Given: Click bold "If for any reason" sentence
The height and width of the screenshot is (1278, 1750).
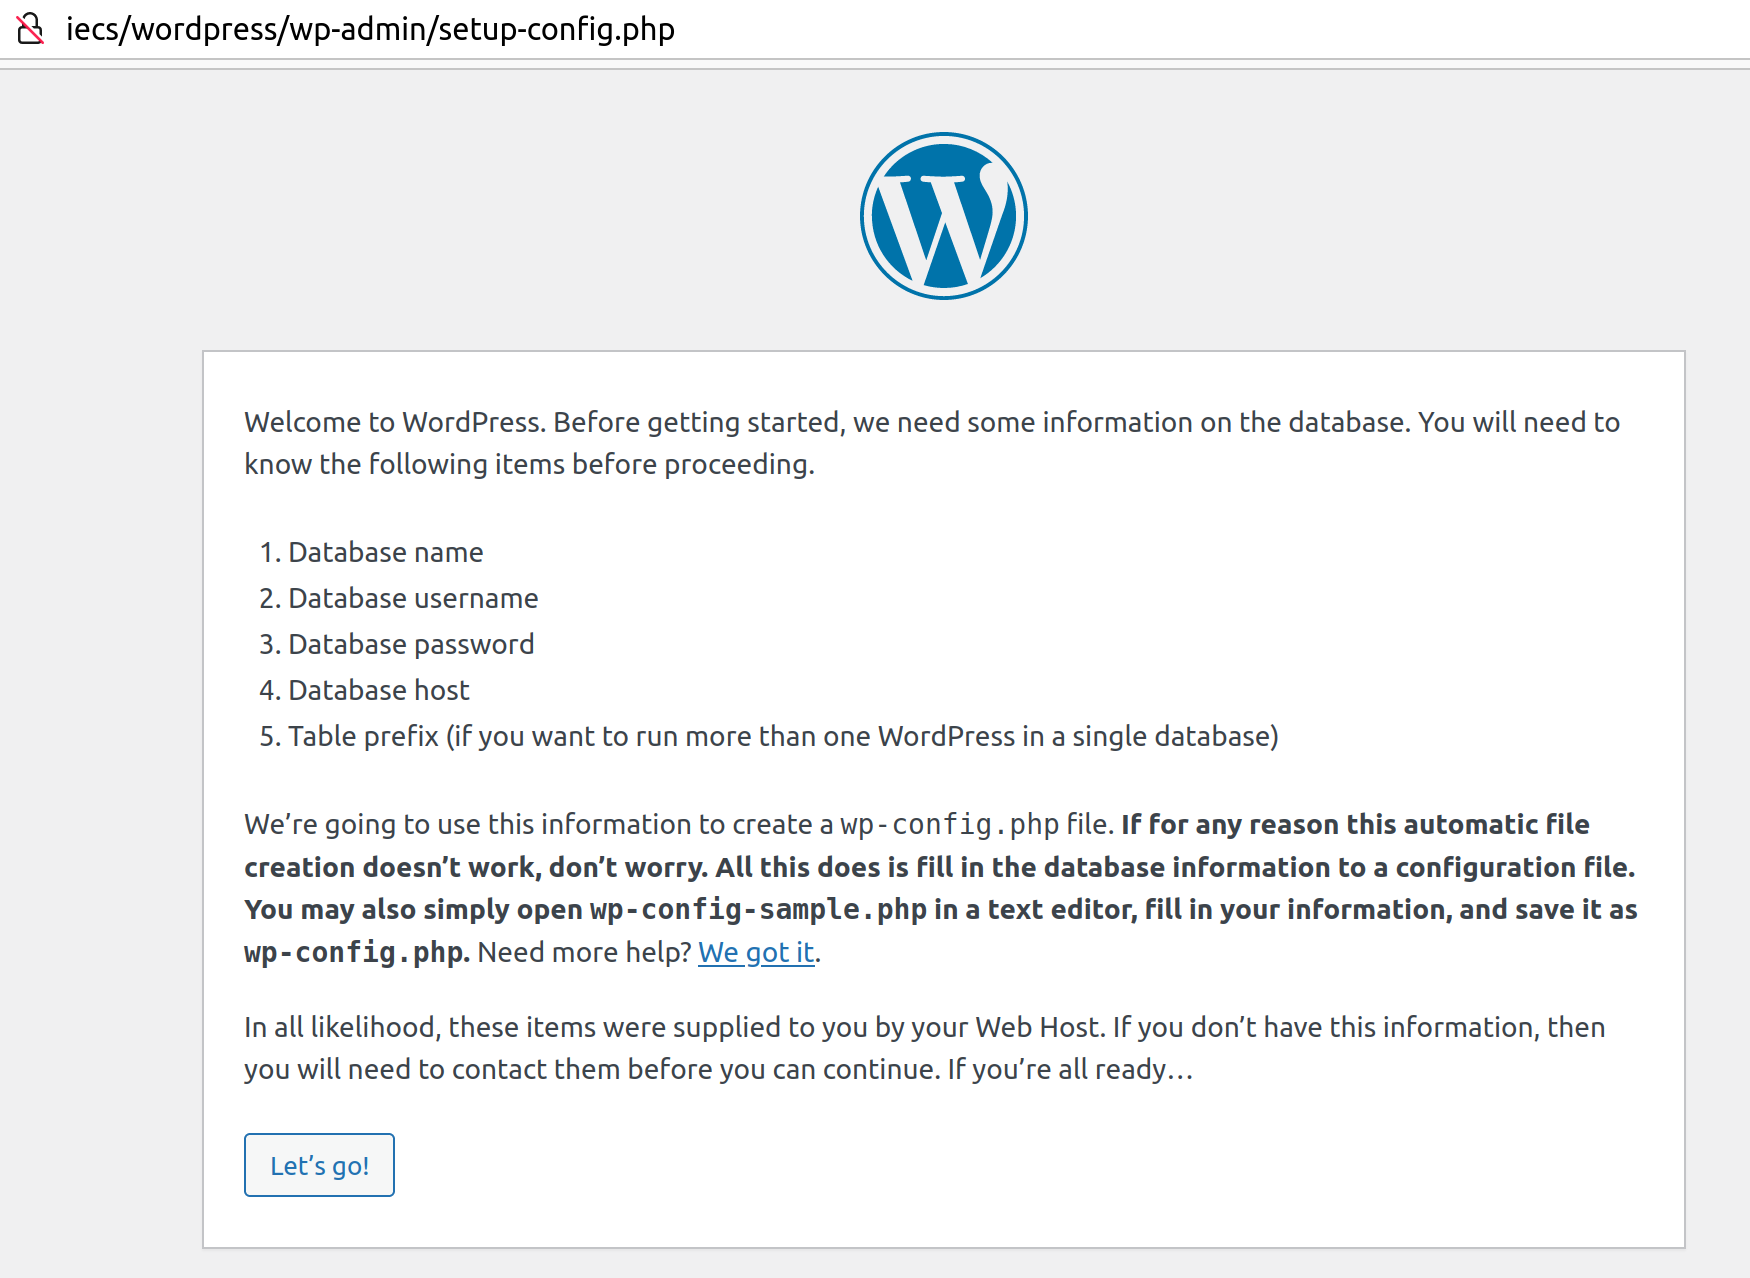Looking at the screenshot, I should (1354, 824).
